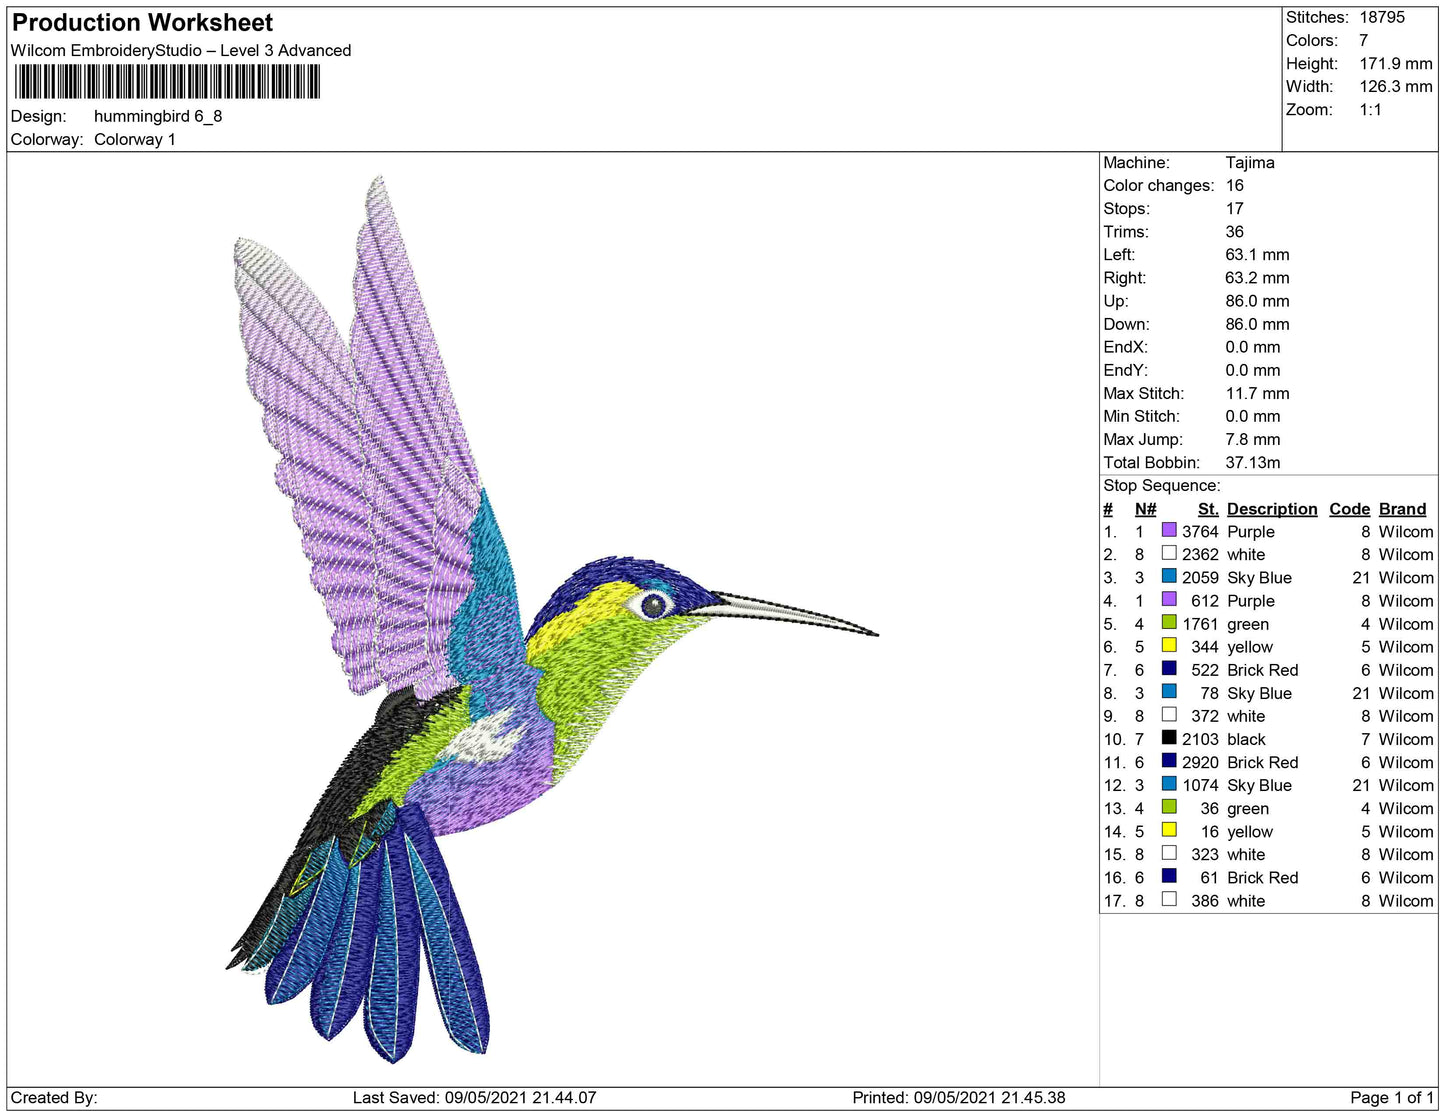Select the Purple swatch in stop 1
Screen dimensions: 1445x1112
[1168, 532]
